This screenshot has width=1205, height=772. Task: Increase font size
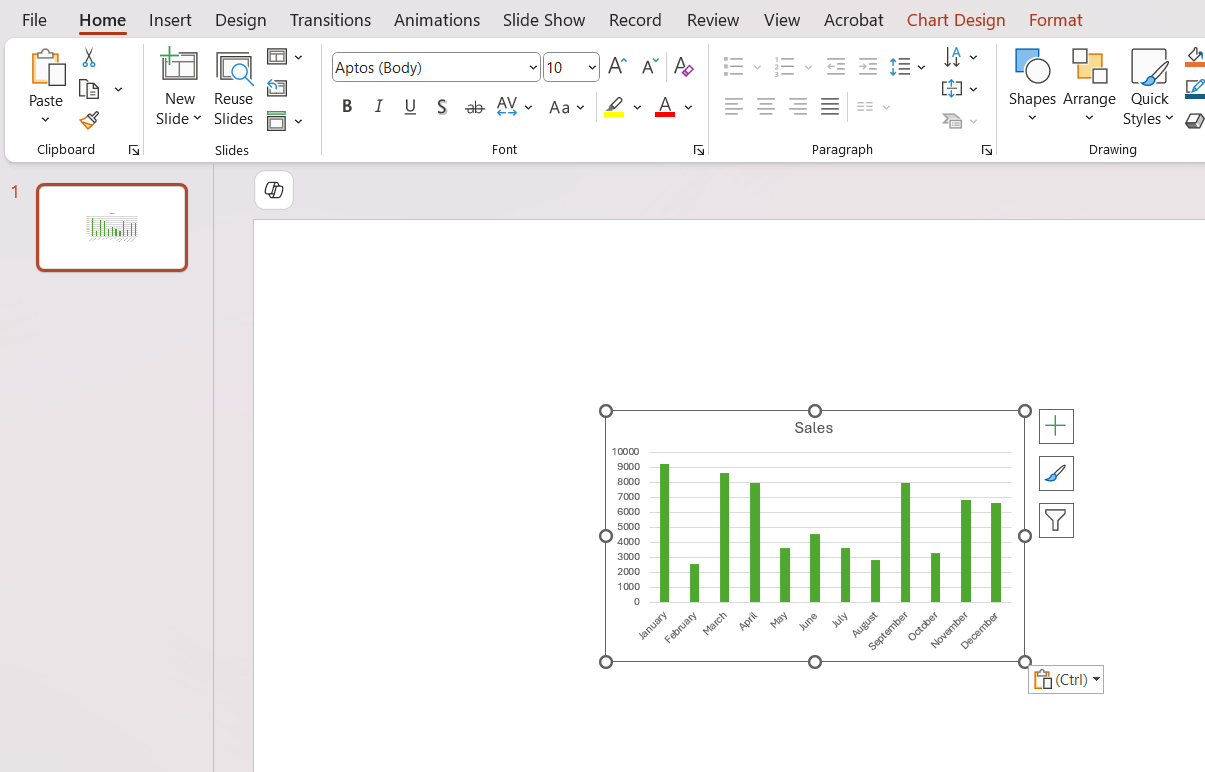(617, 67)
